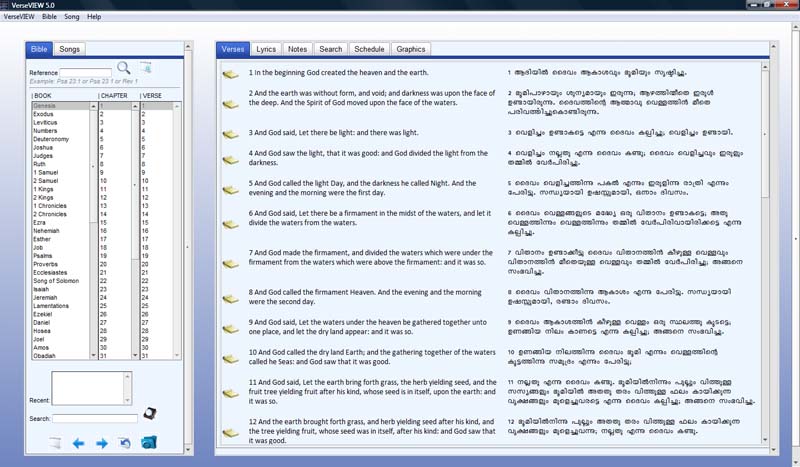Click the blue right arrow icon
The image size is (800, 467).
[101, 443]
